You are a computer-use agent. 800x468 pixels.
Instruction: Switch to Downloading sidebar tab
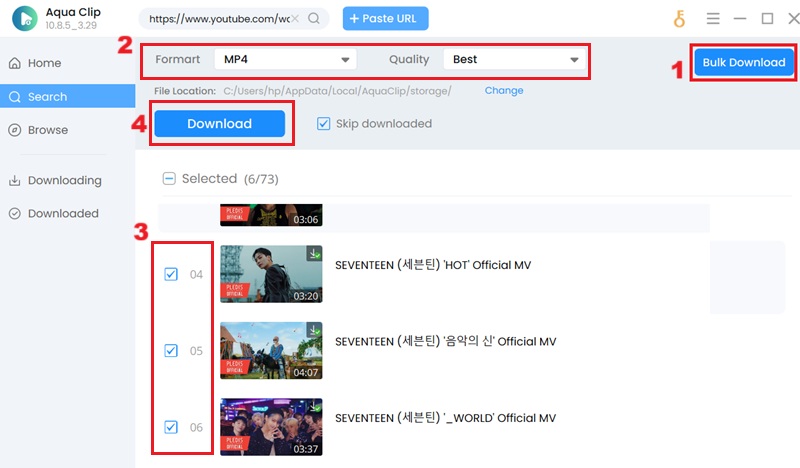(x=64, y=180)
